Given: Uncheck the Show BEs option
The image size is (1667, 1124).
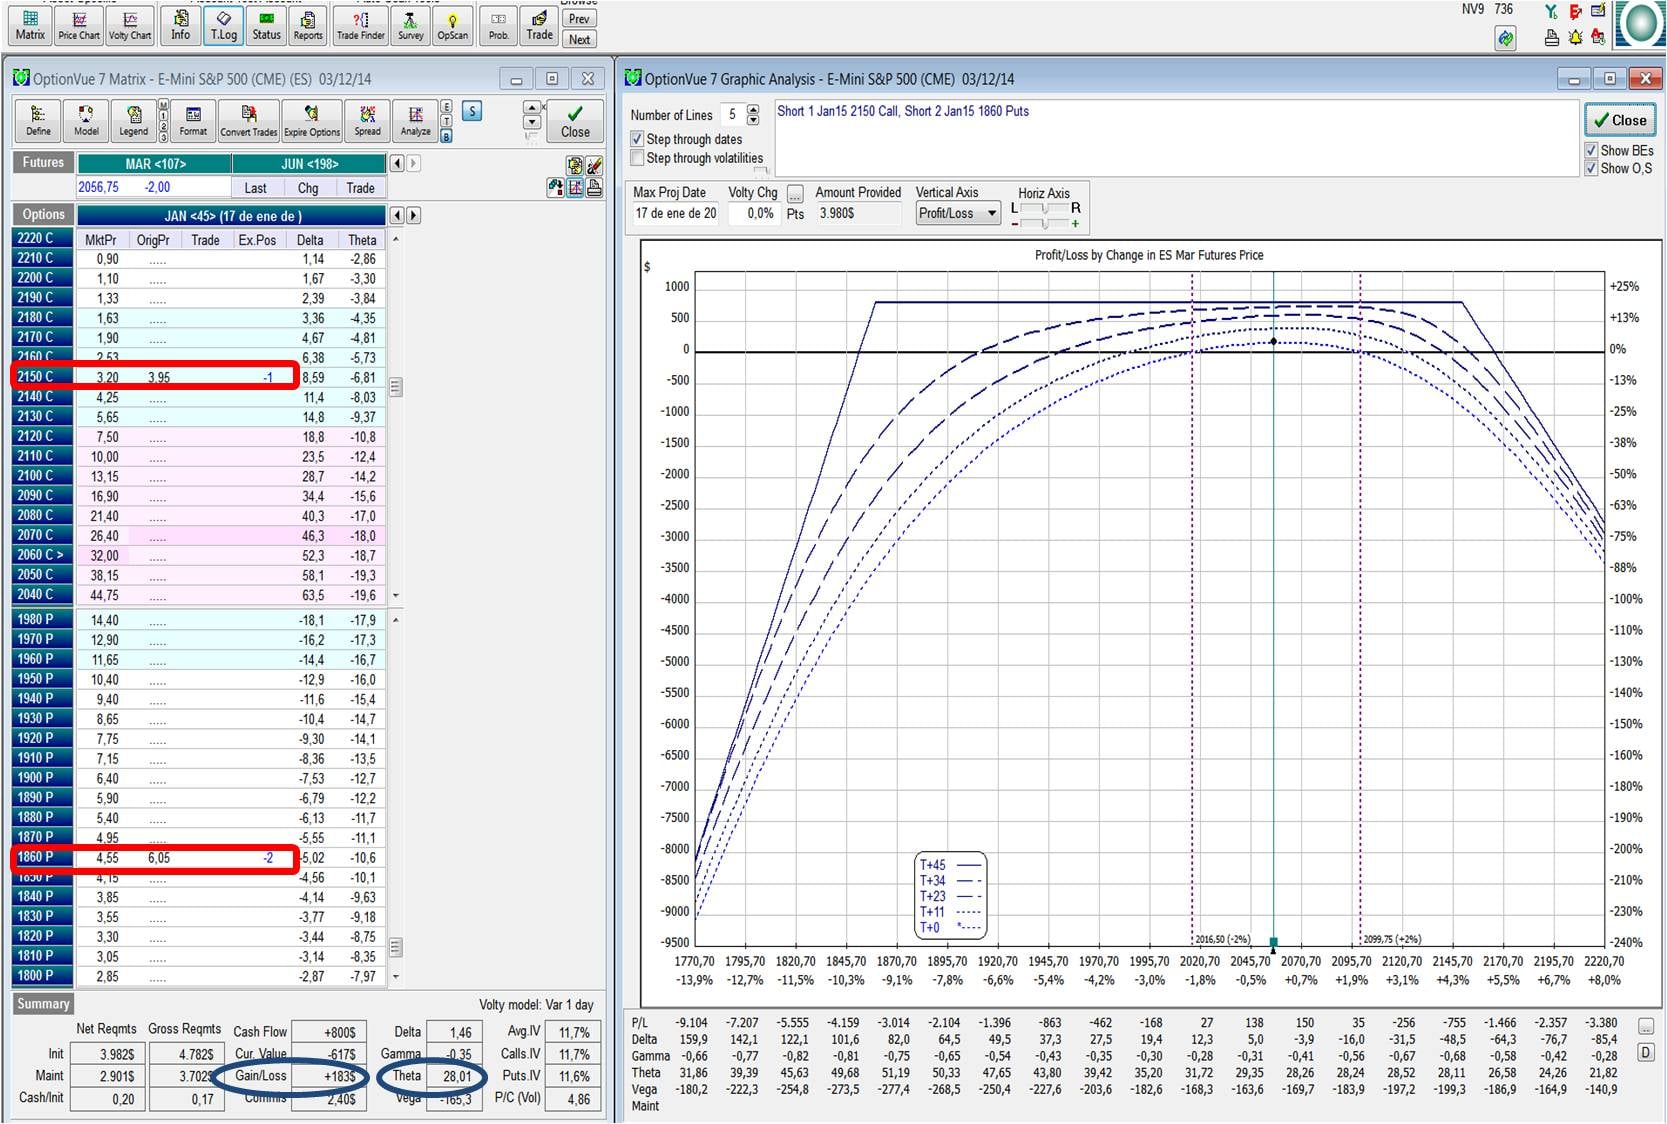Looking at the screenshot, I should coord(1591,150).
